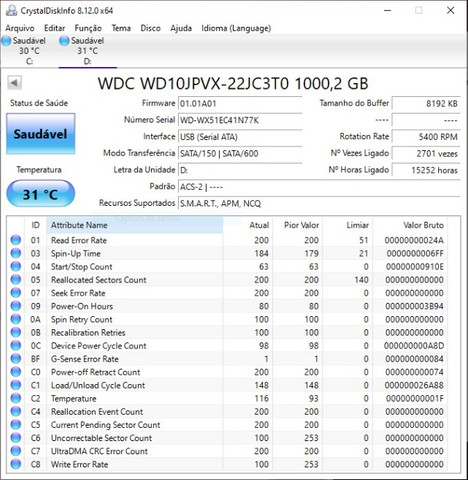Open the Ajuda menu

[x=181, y=28]
